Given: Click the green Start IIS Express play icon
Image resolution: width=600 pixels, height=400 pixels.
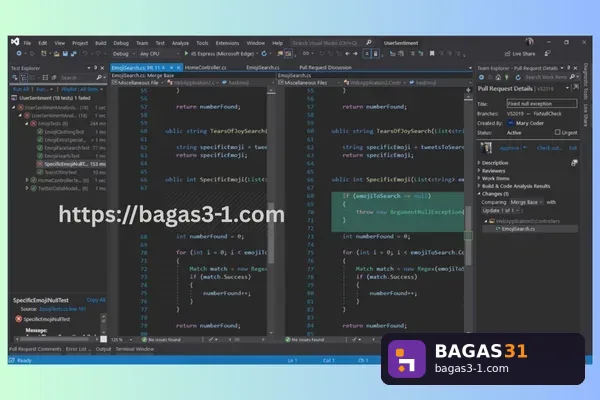Looking at the screenshot, I should (186, 54).
